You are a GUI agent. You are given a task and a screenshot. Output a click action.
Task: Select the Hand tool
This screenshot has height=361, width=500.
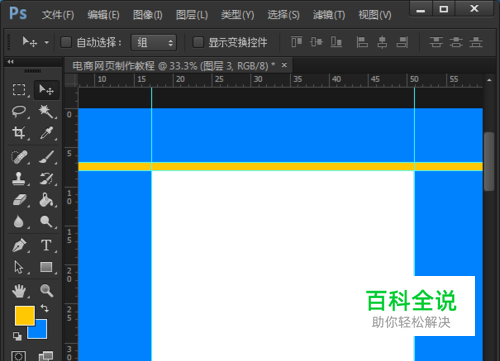(x=19, y=291)
